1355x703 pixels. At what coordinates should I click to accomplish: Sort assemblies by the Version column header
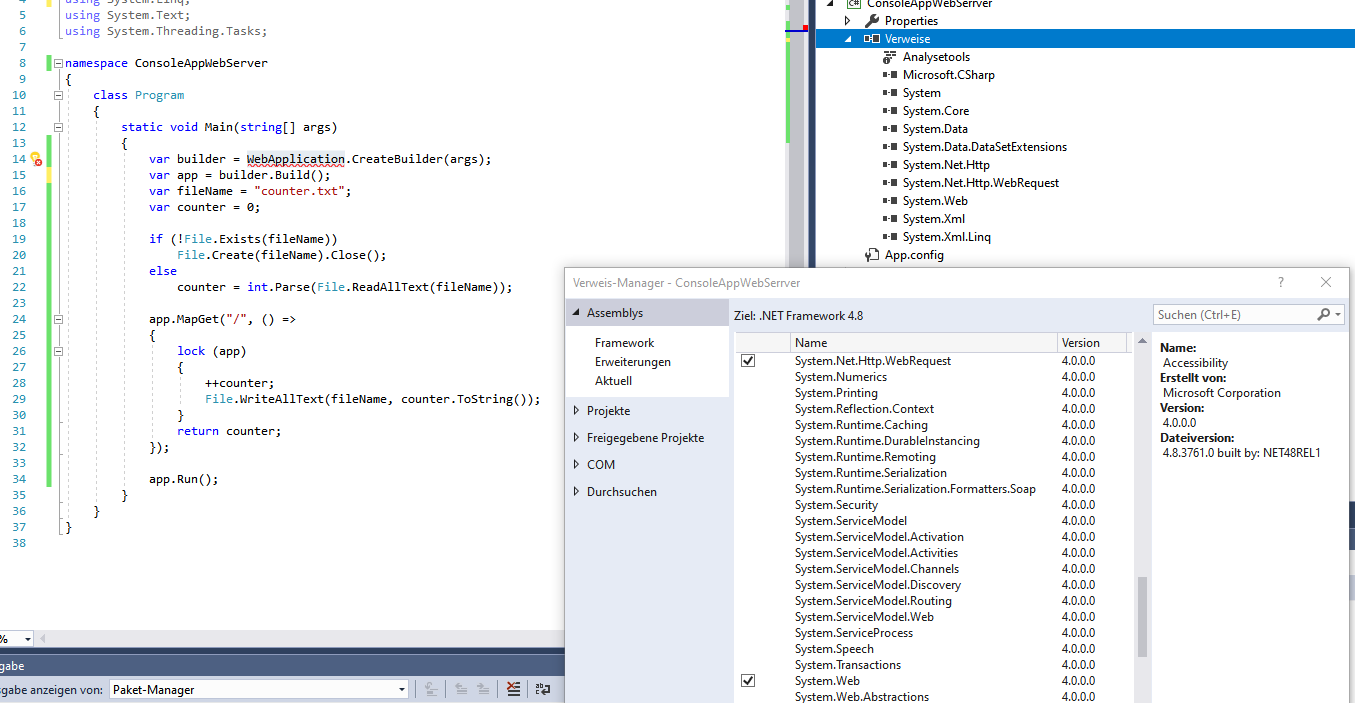(x=1092, y=343)
